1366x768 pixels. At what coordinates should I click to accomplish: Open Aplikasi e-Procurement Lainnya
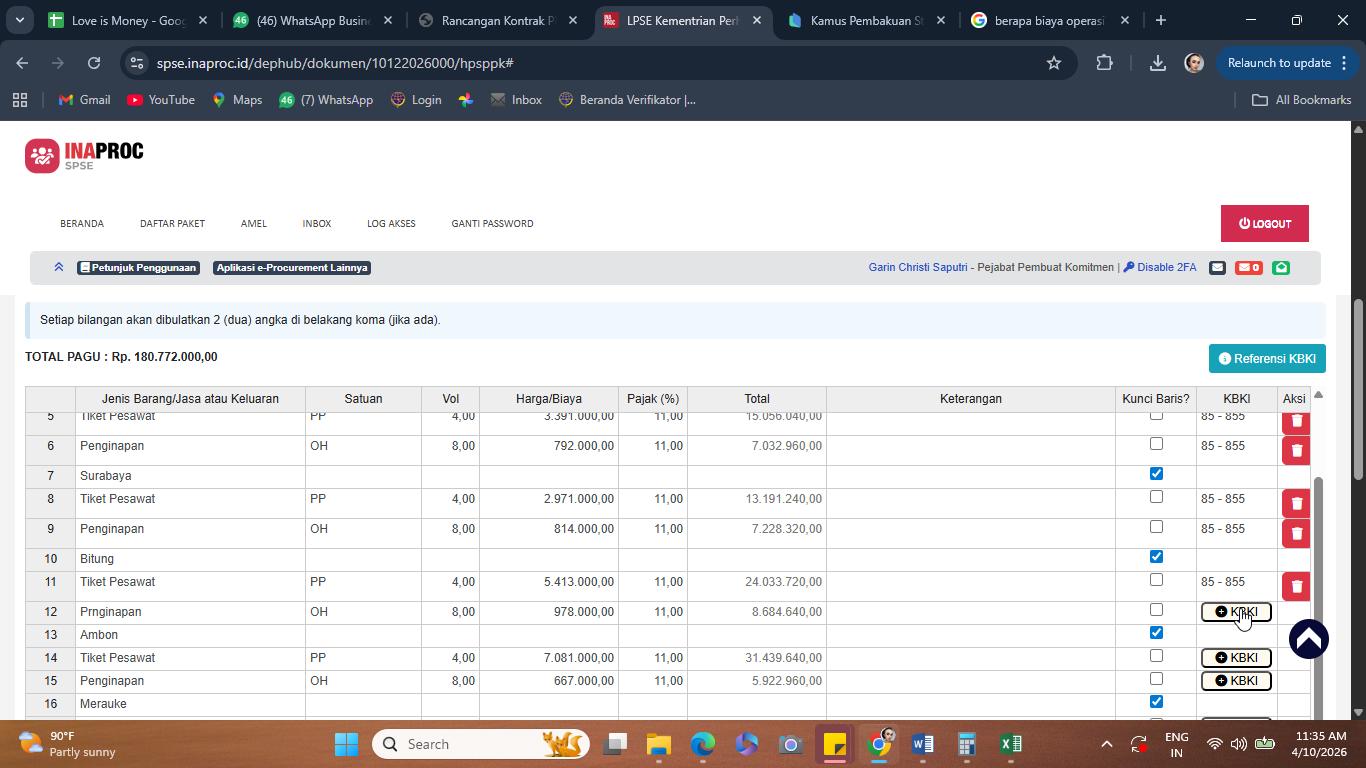(292, 267)
